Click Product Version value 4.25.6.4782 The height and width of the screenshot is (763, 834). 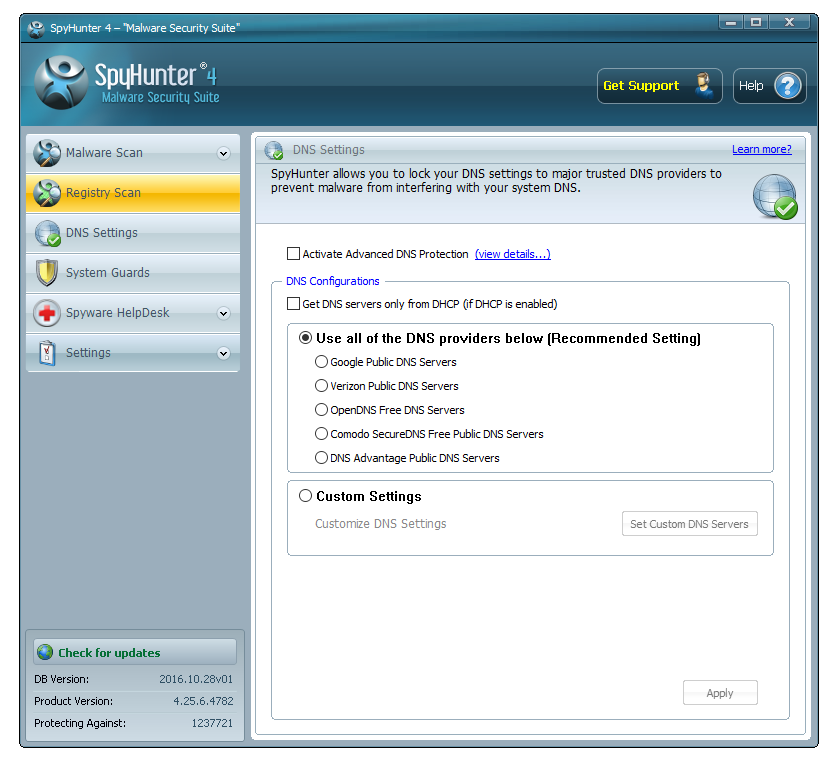(203, 701)
